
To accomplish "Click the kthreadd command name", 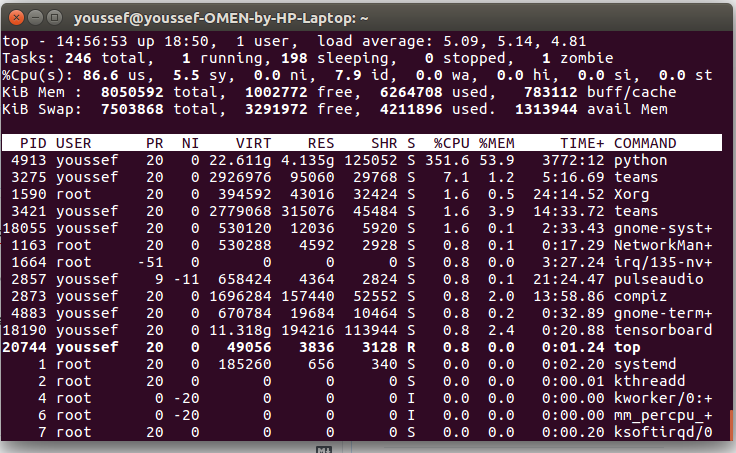I will click(650, 381).
